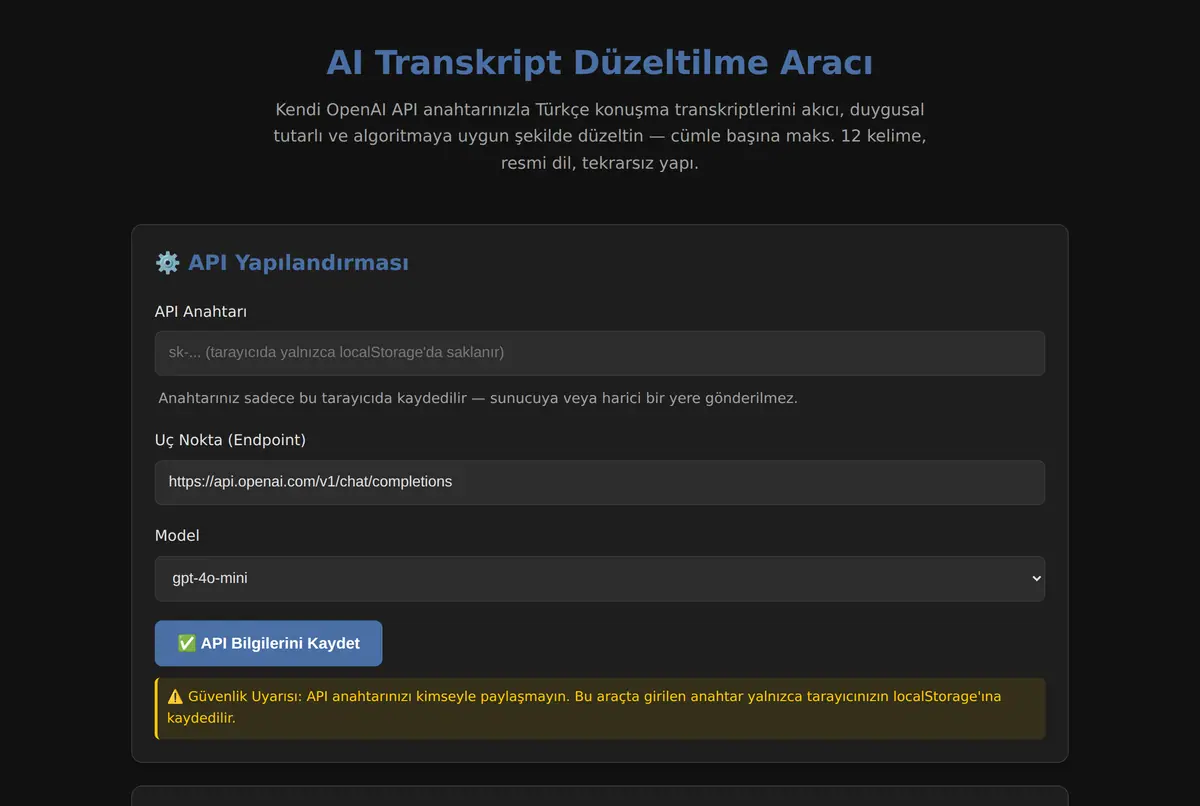Image resolution: width=1200 pixels, height=806 pixels.
Task: Click the Model label text
Action: coord(177,536)
